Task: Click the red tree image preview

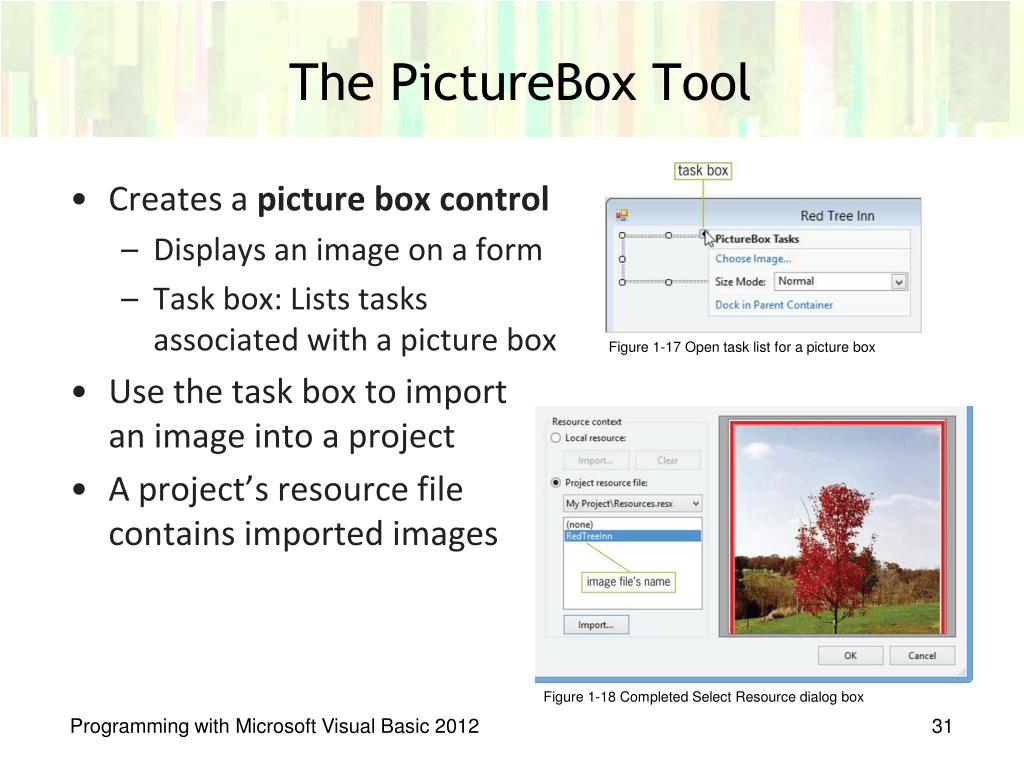Action: pyautogui.click(x=837, y=528)
